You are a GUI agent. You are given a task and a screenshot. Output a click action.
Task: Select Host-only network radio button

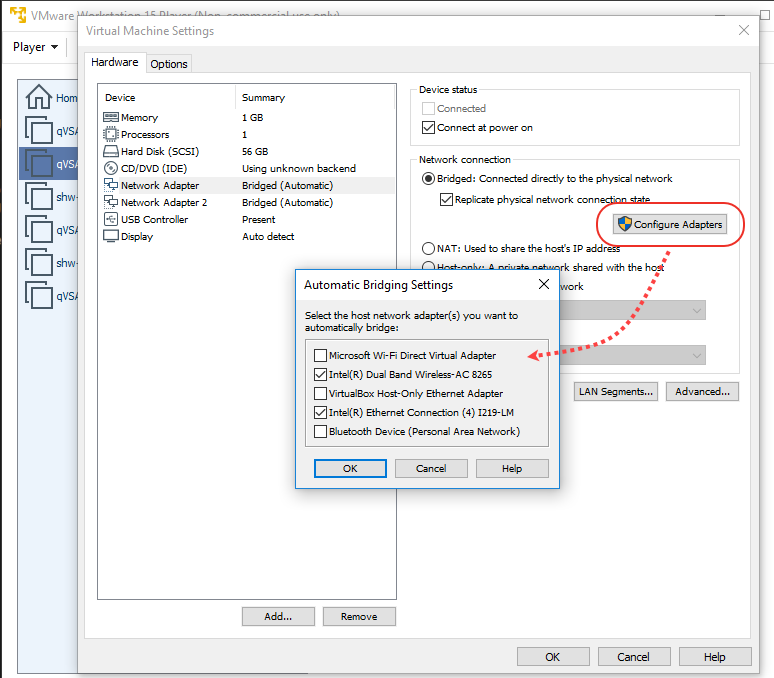[x=428, y=266]
